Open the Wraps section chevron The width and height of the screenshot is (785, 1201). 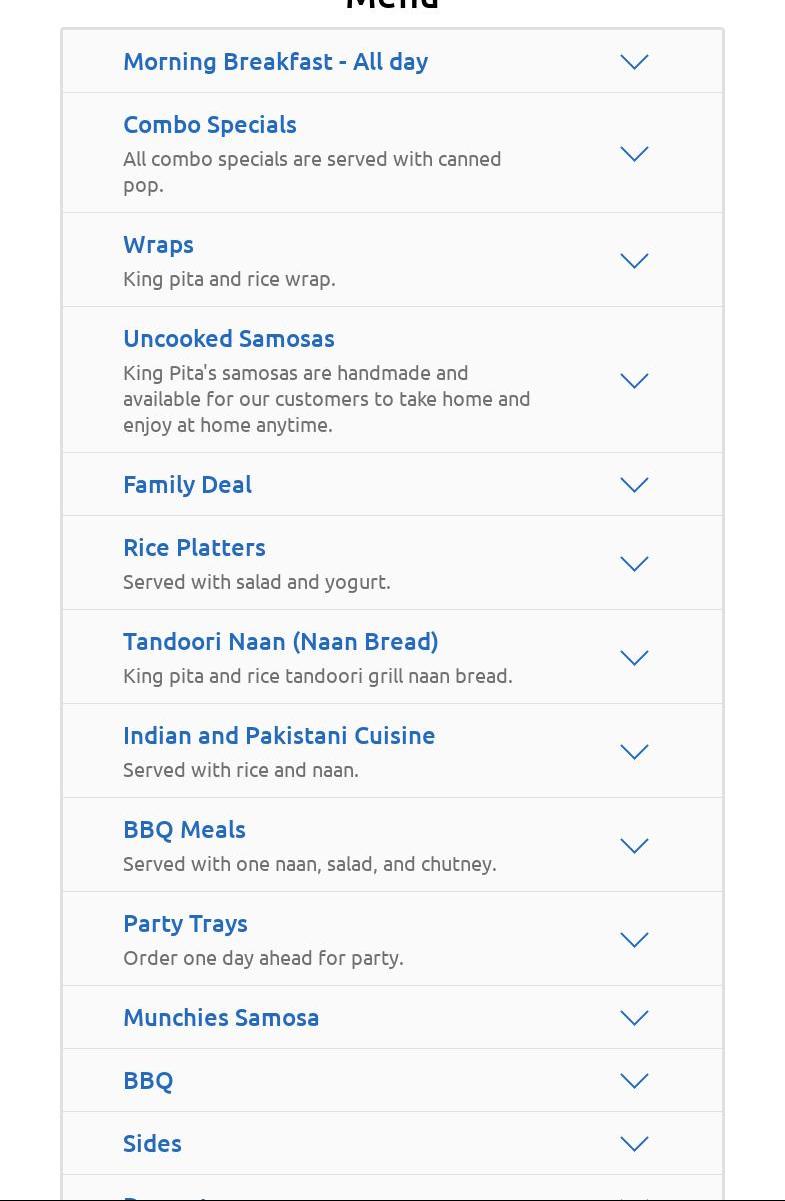click(634, 261)
